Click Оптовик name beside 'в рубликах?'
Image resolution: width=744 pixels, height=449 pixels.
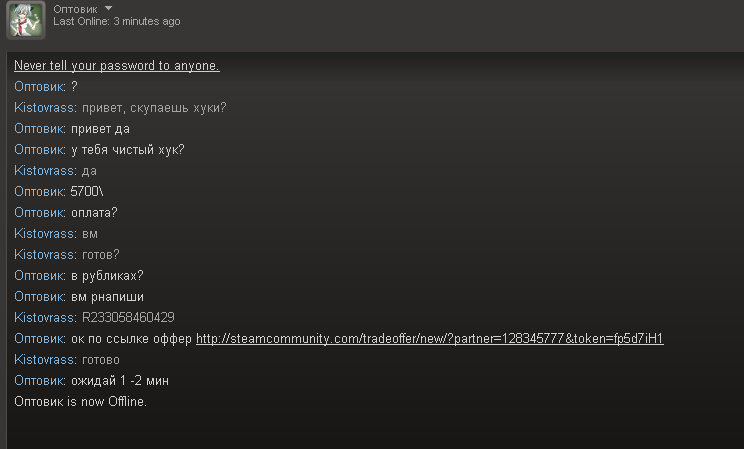(40, 276)
